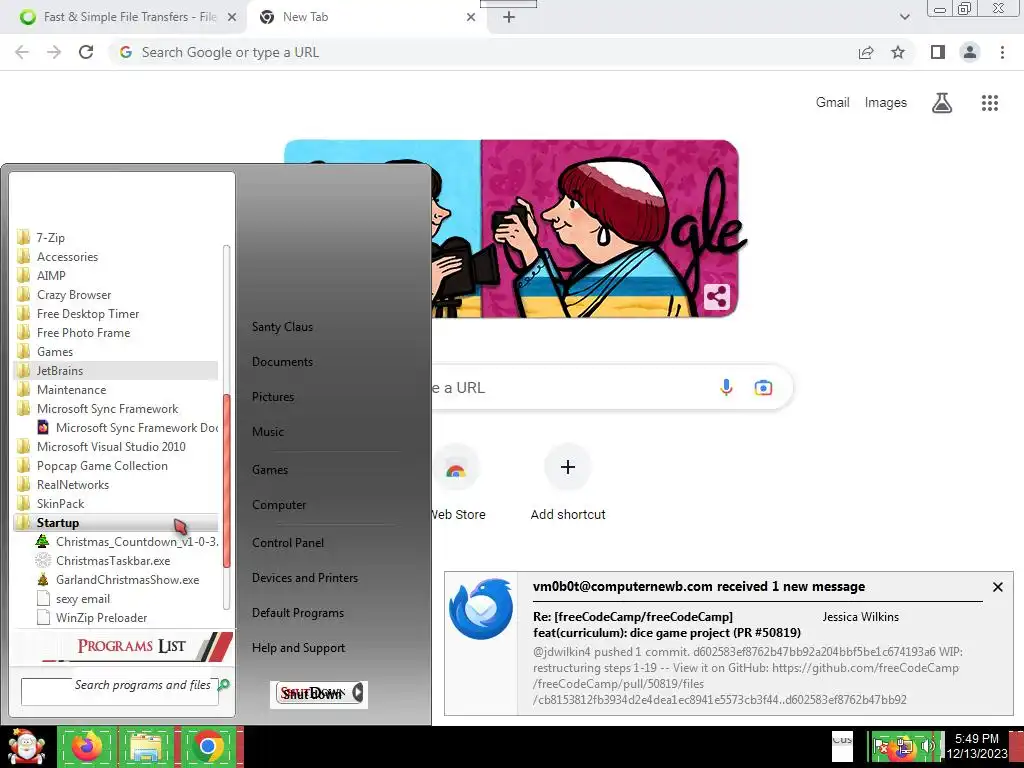This screenshot has height=768, width=1024.
Task: Launch Christmas_Countdown from Startup
Action: [127, 541]
